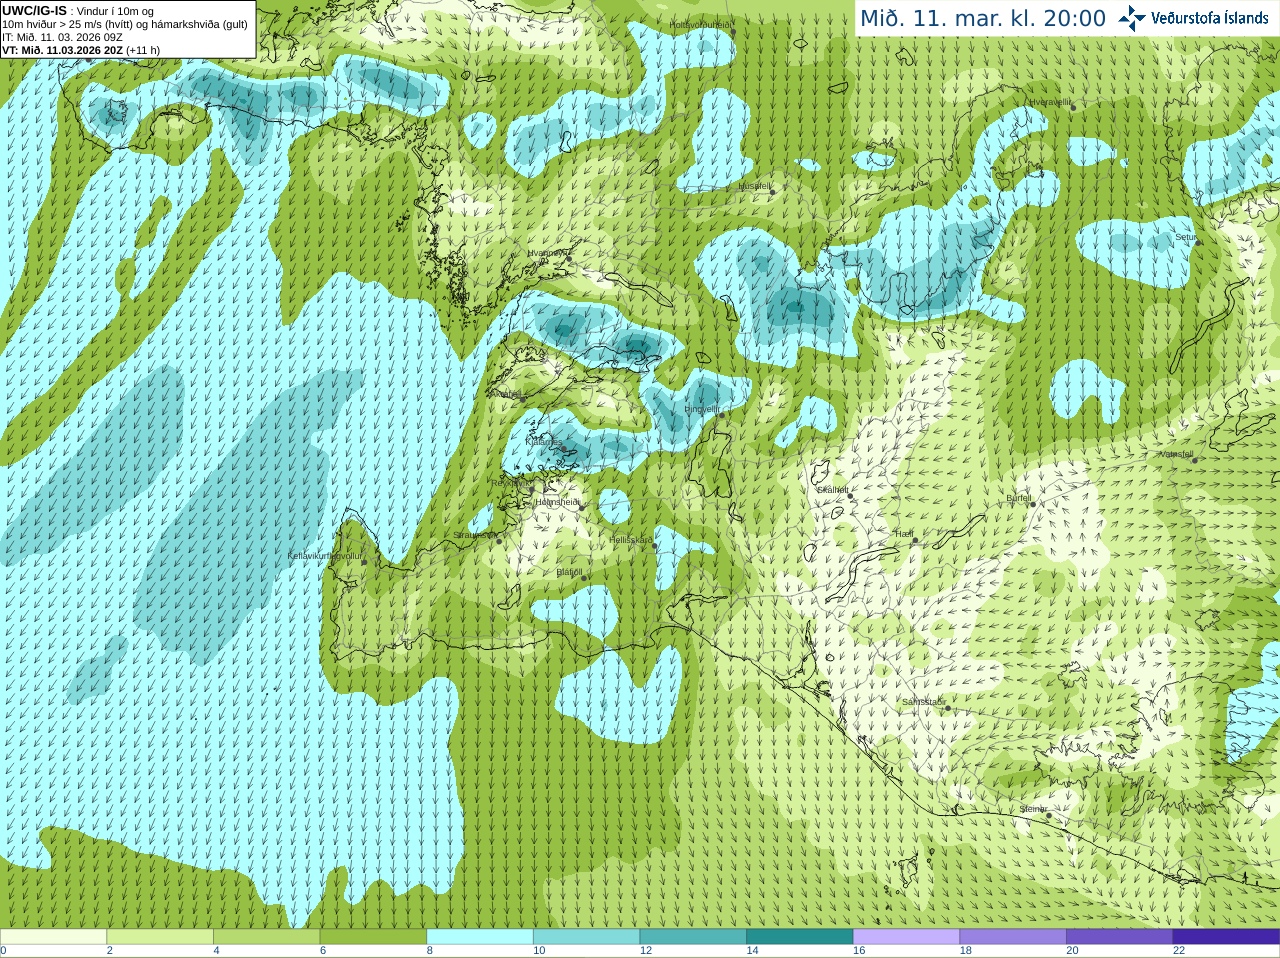1280x958 pixels.
Task: Select the 4–6 m/s green legend swatch
Action: tap(266, 937)
